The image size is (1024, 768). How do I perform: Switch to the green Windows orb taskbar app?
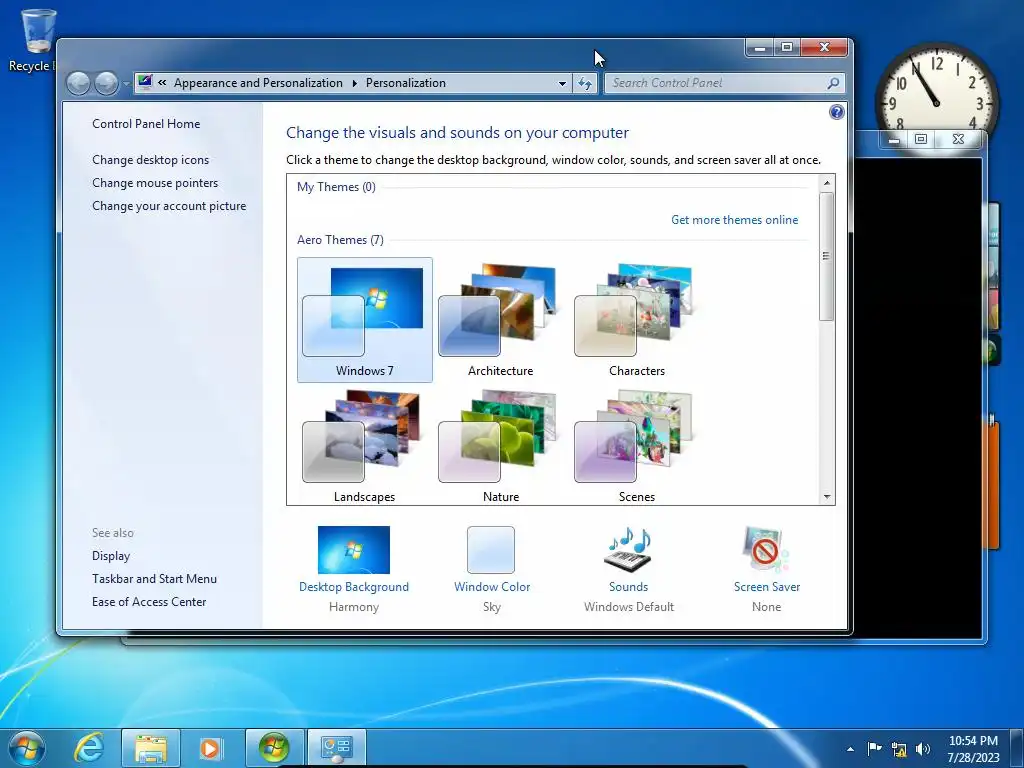tap(274, 748)
